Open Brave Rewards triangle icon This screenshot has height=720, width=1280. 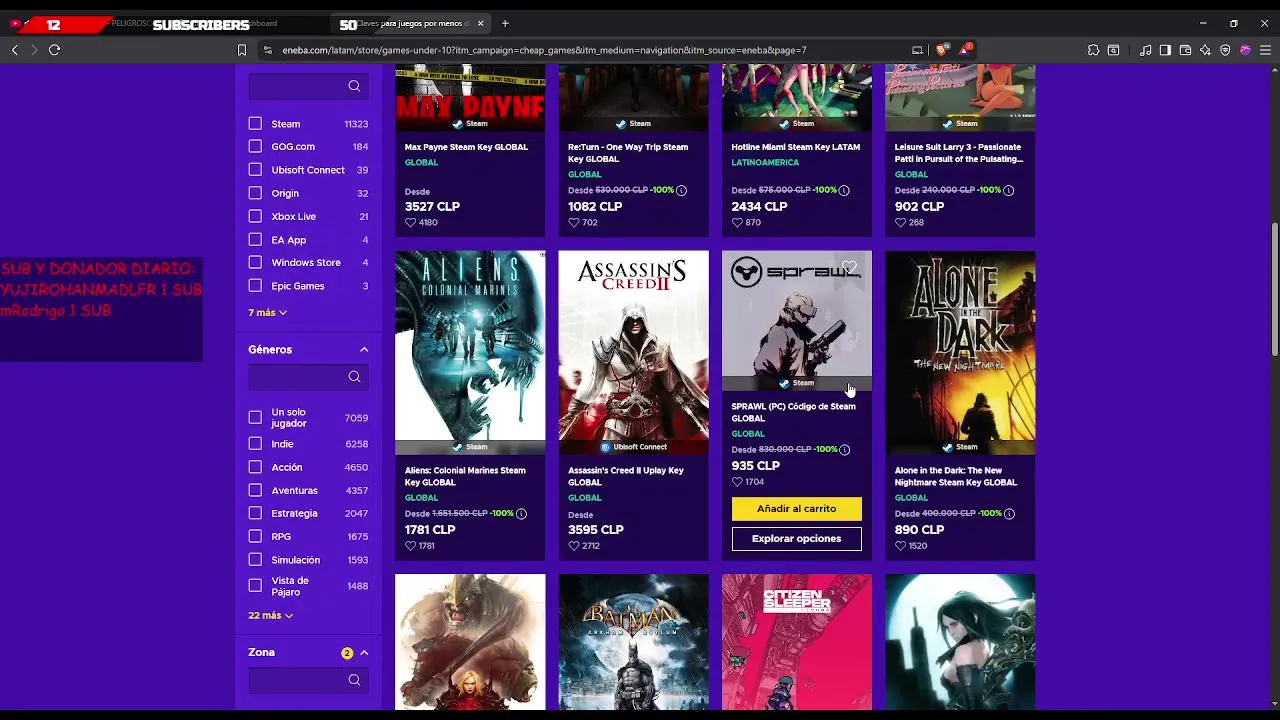pyautogui.click(x=965, y=50)
